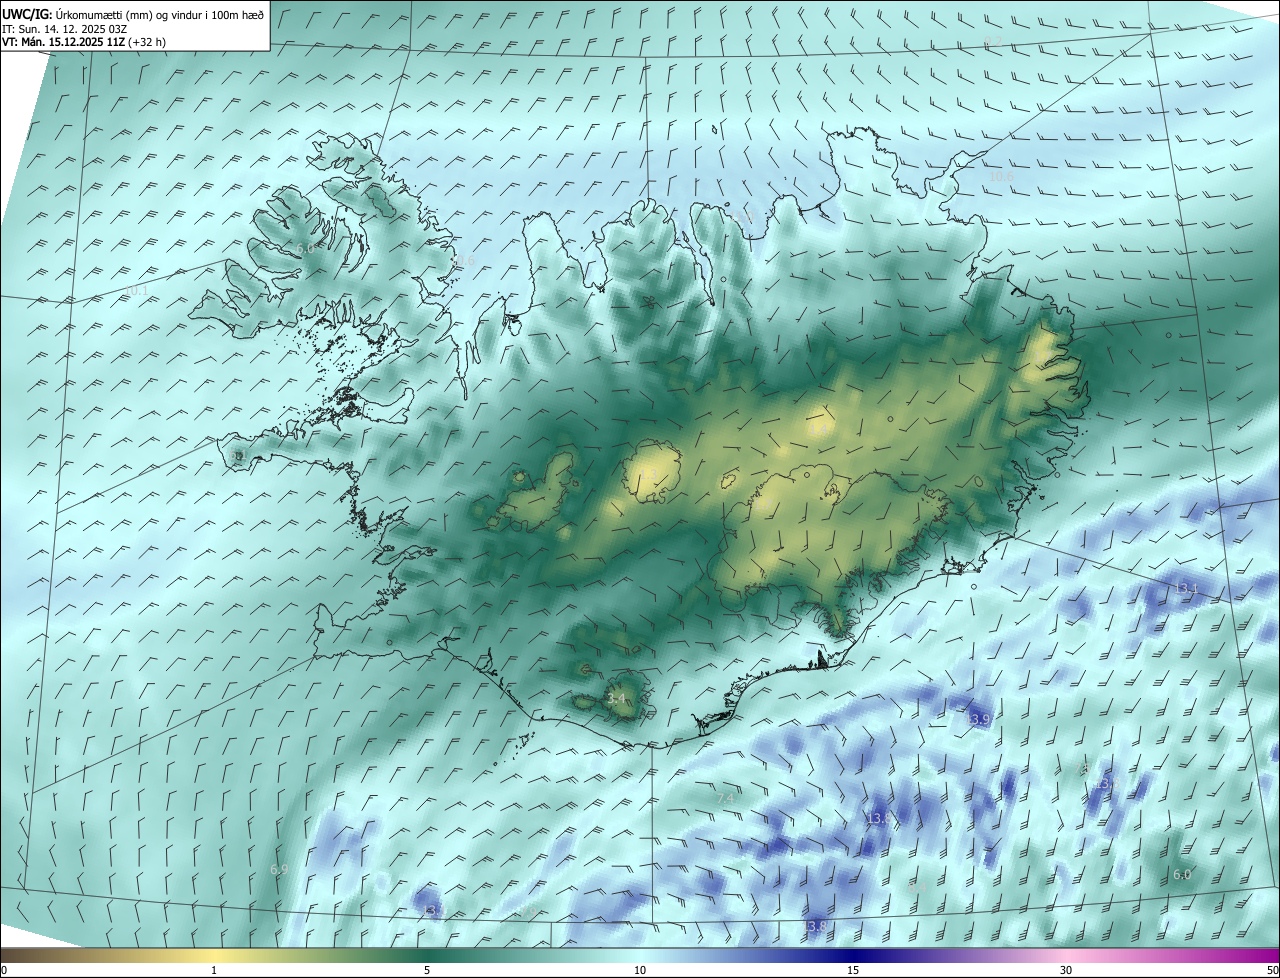This screenshot has width=1280, height=978.
Task: Click the "50" tick on the color scale
Action: point(1272,970)
